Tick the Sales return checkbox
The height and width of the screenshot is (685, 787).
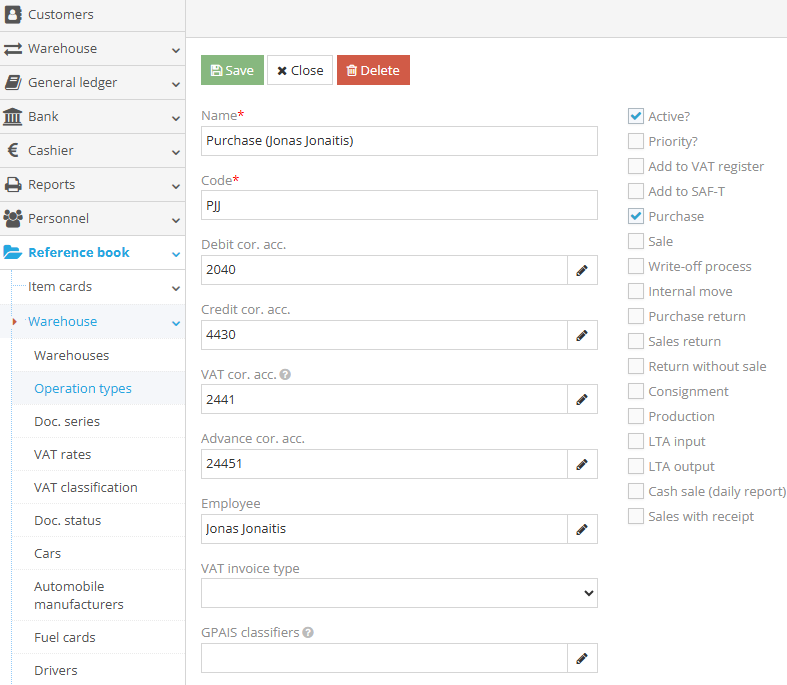(x=636, y=341)
